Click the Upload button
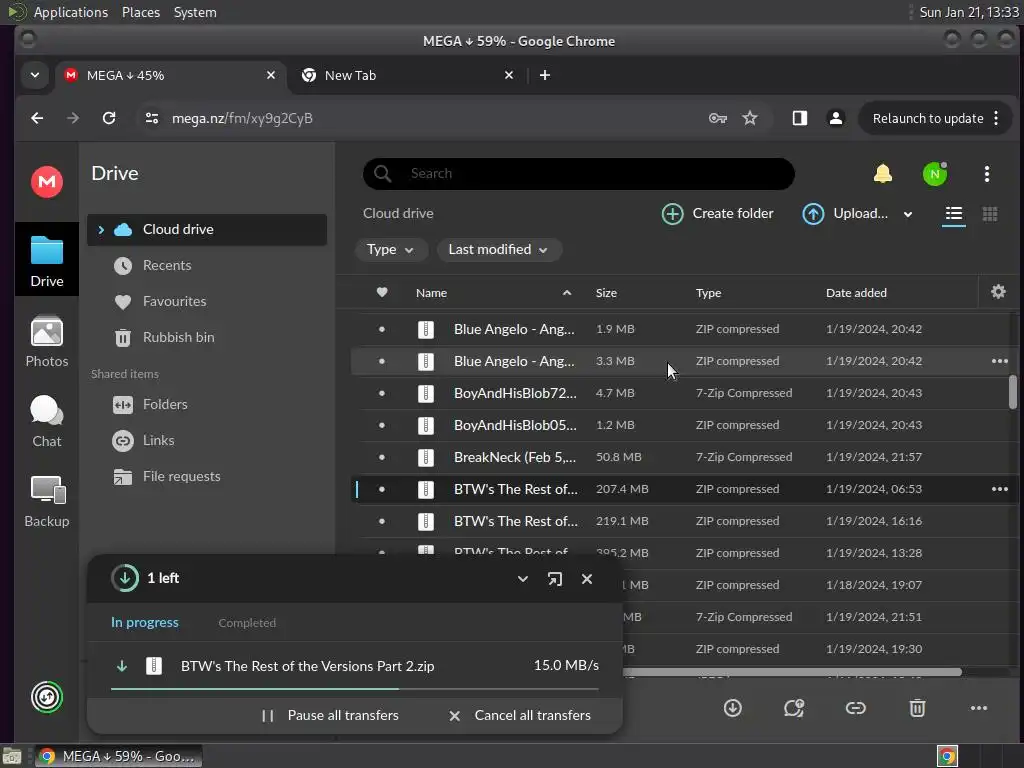 [x=846, y=214]
